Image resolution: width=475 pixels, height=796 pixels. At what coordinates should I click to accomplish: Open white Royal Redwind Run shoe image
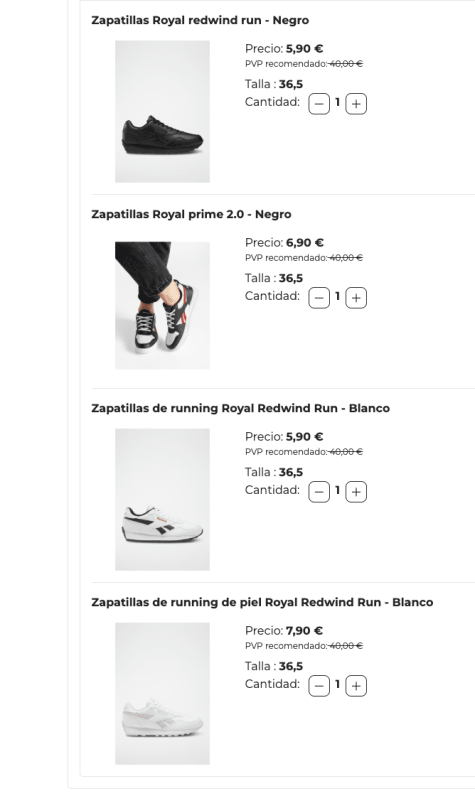coord(162,500)
